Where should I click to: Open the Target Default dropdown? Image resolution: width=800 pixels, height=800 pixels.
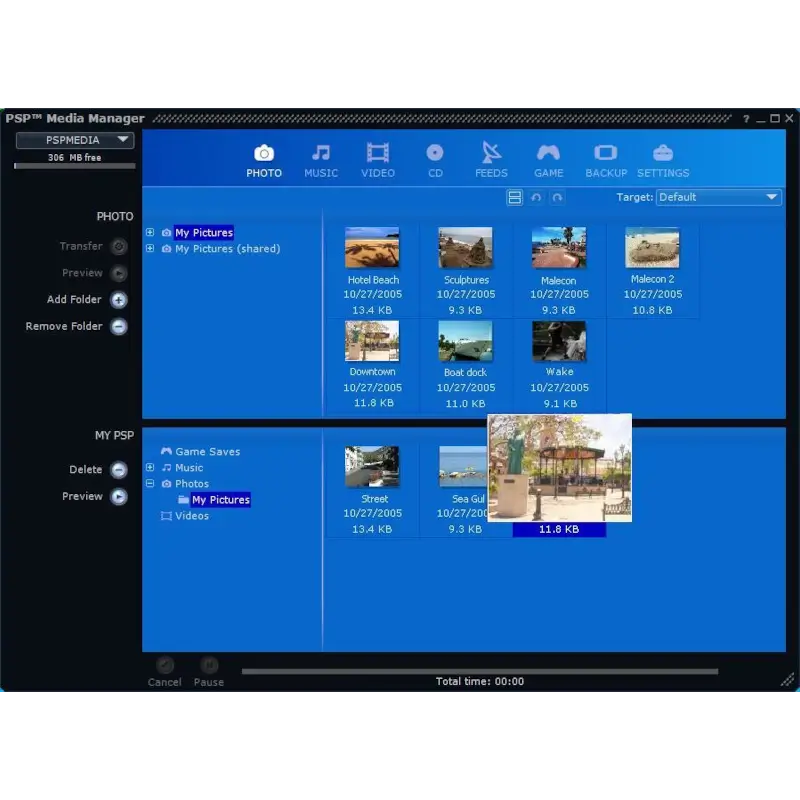718,198
